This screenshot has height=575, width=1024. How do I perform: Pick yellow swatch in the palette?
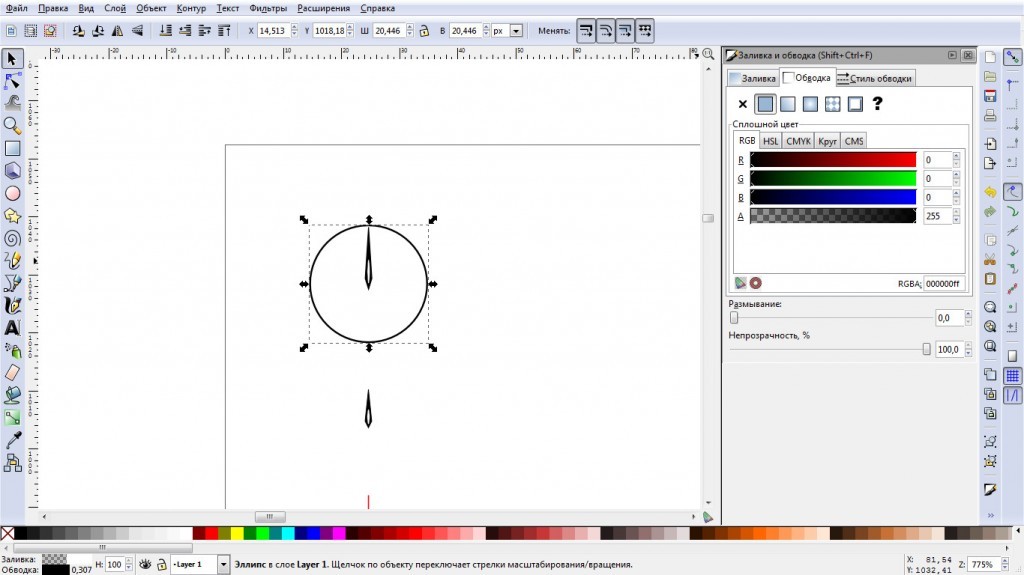[x=236, y=533]
